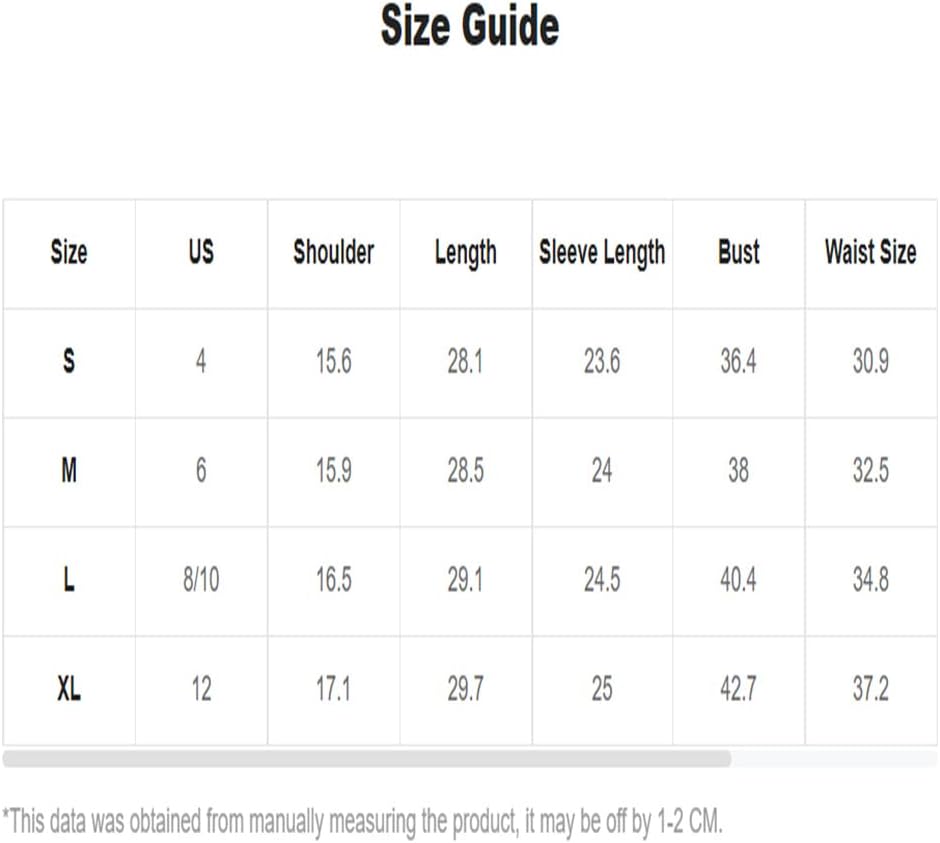The width and height of the screenshot is (940, 843).
Task: Select the 37.2 waist size cell
Action: [870, 688]
